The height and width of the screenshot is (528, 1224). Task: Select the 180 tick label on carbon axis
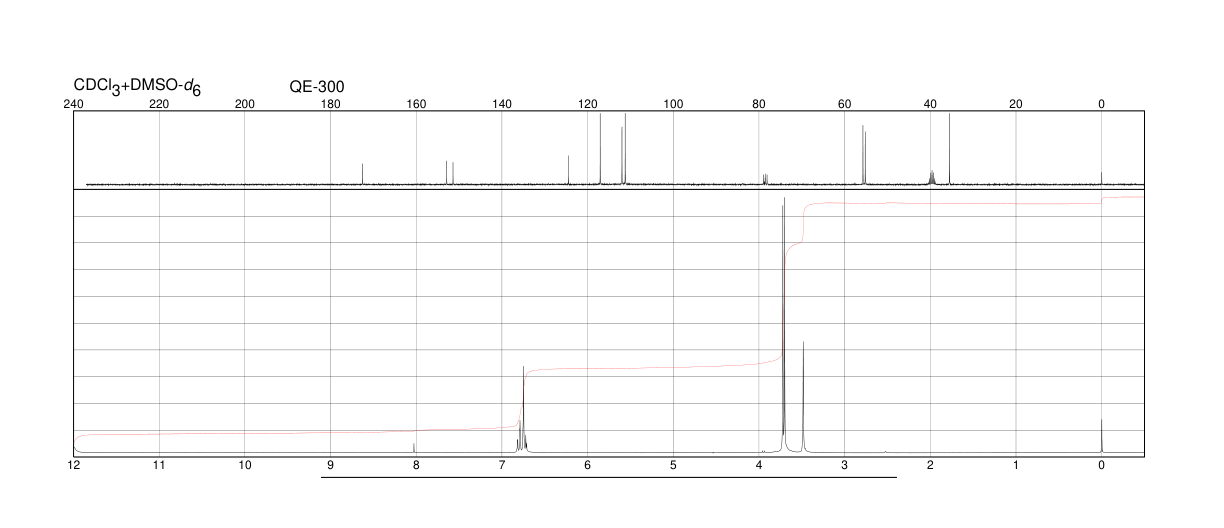(x=330, y=104)
